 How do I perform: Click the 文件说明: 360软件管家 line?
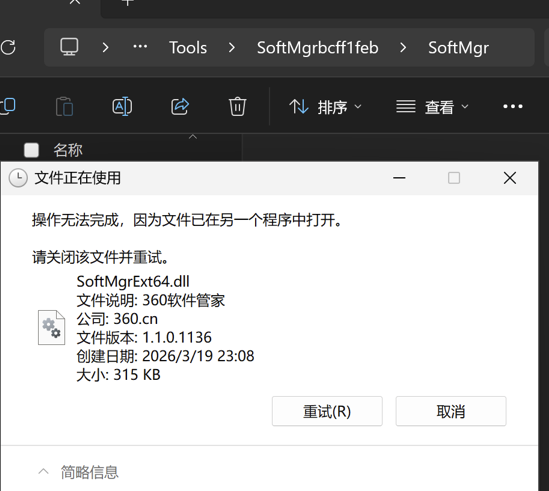151,300
